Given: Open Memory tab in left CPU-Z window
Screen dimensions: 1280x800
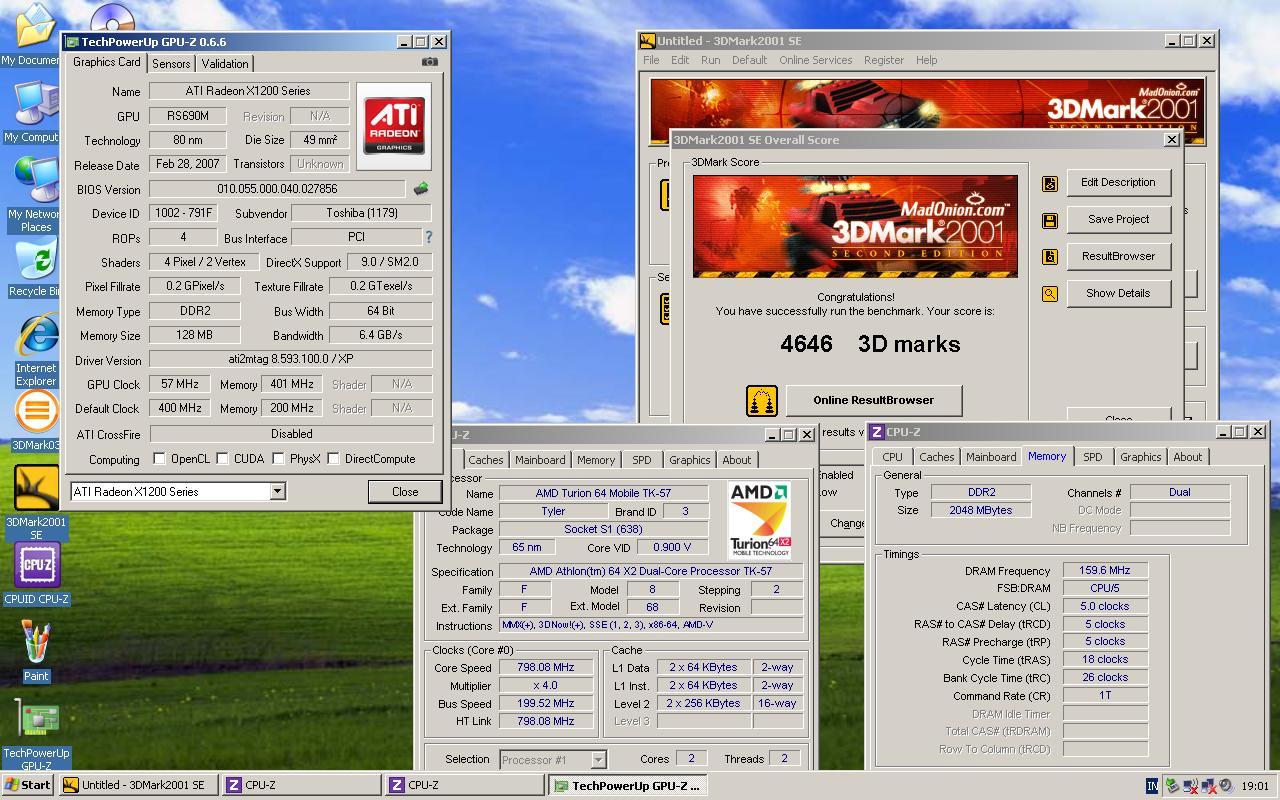Looking at the screenshot, I should coord(596,460).
